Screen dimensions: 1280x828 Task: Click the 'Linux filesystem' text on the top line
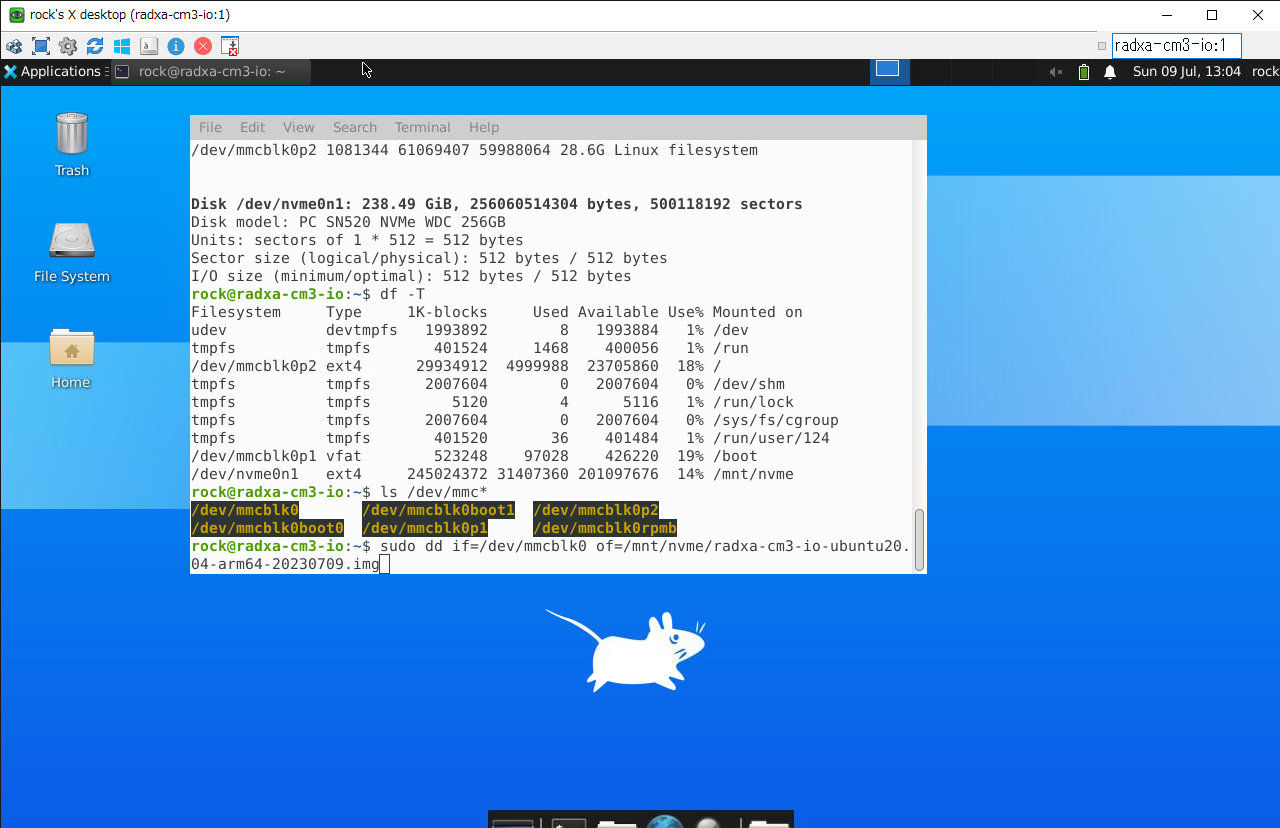tap(686, 150)
